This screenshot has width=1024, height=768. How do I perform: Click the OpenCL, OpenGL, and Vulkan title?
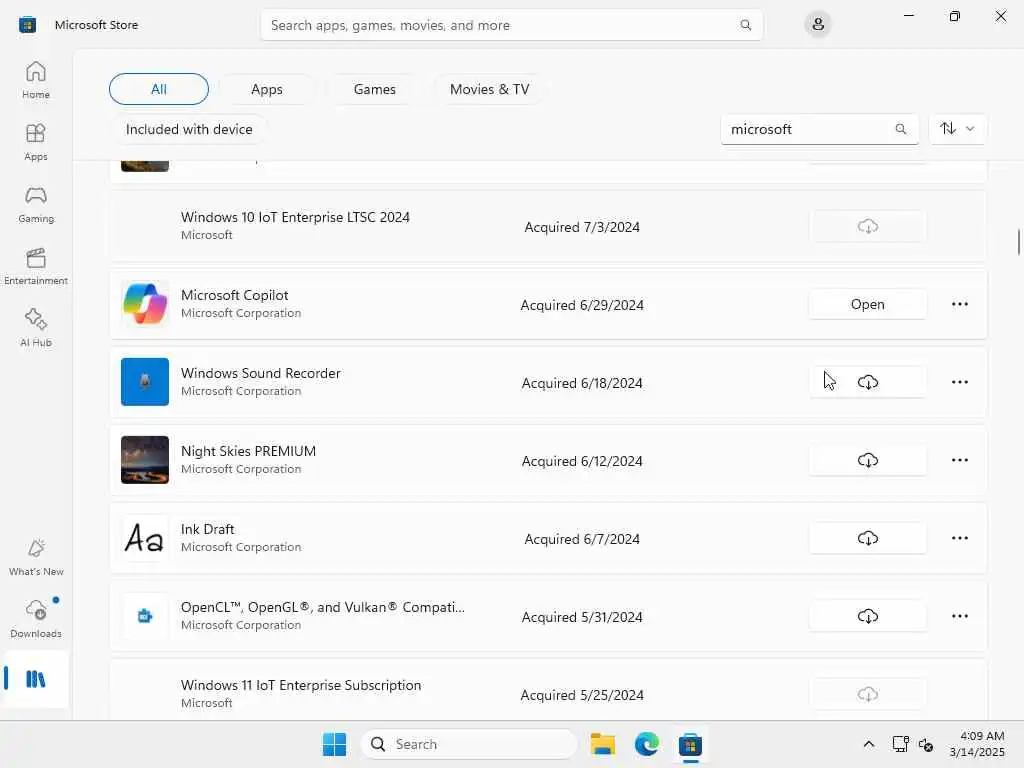click(323, 607)
